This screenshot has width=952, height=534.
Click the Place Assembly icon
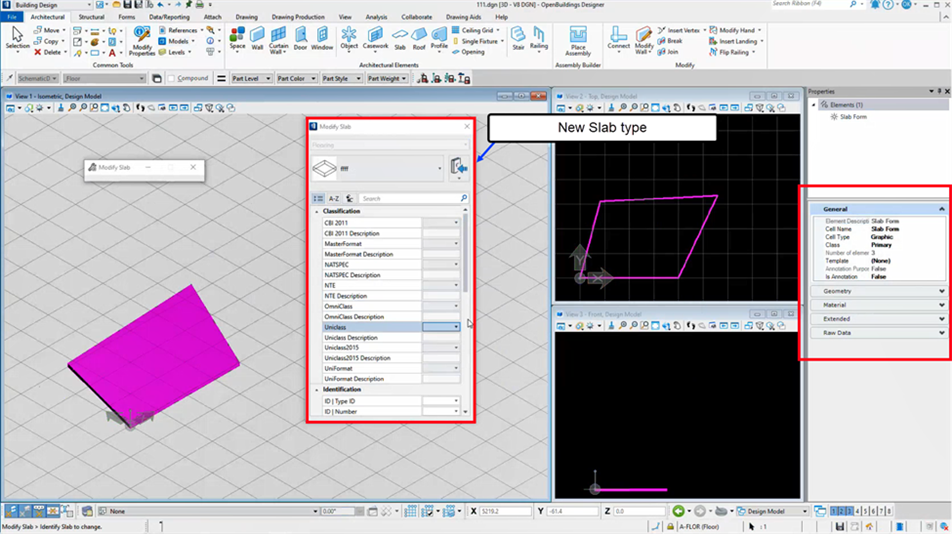tap(578, 41)
